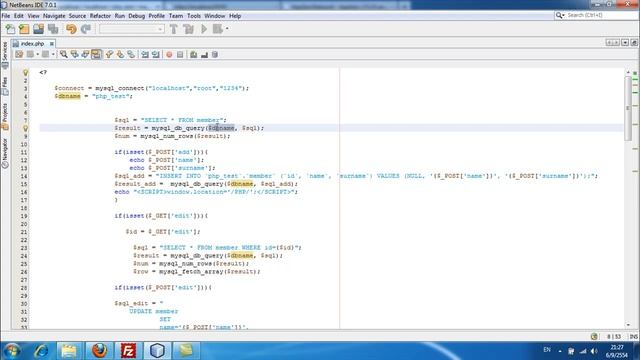Click the New File toolbar icon
640x360 pixels.
(x=10, y=29)
